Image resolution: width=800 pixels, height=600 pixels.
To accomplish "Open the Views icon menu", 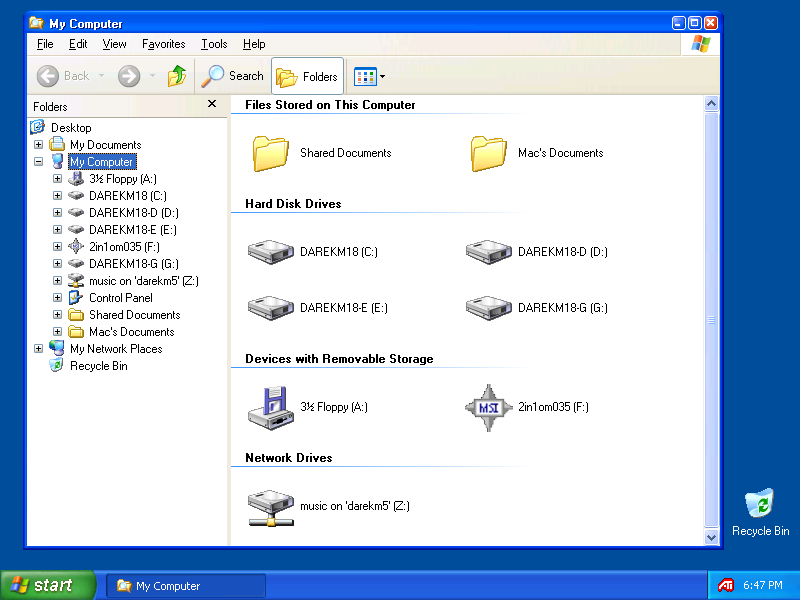I will (x=369, y=77).
